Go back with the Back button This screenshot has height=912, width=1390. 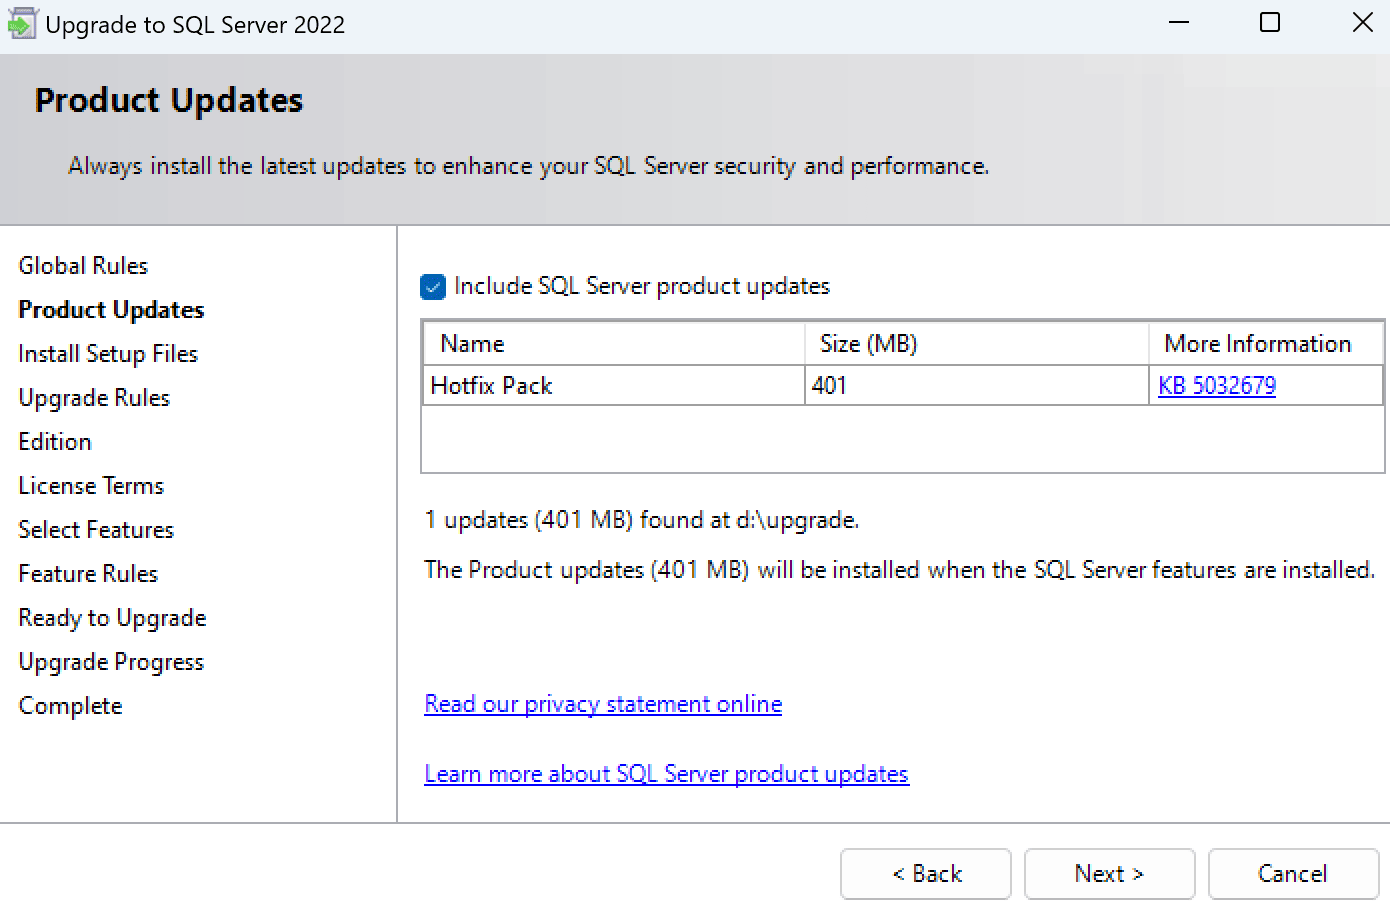click(926, 874)
